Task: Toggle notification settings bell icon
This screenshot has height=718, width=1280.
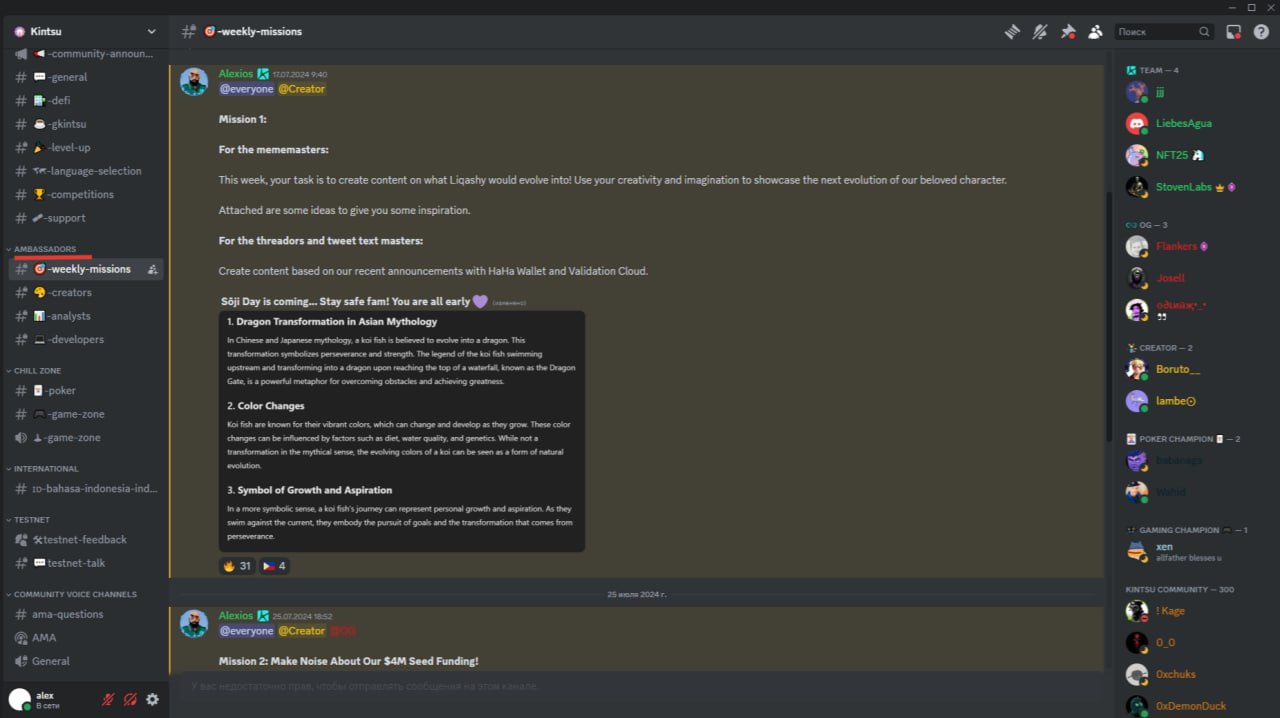Action: [x=1040, y=32]
